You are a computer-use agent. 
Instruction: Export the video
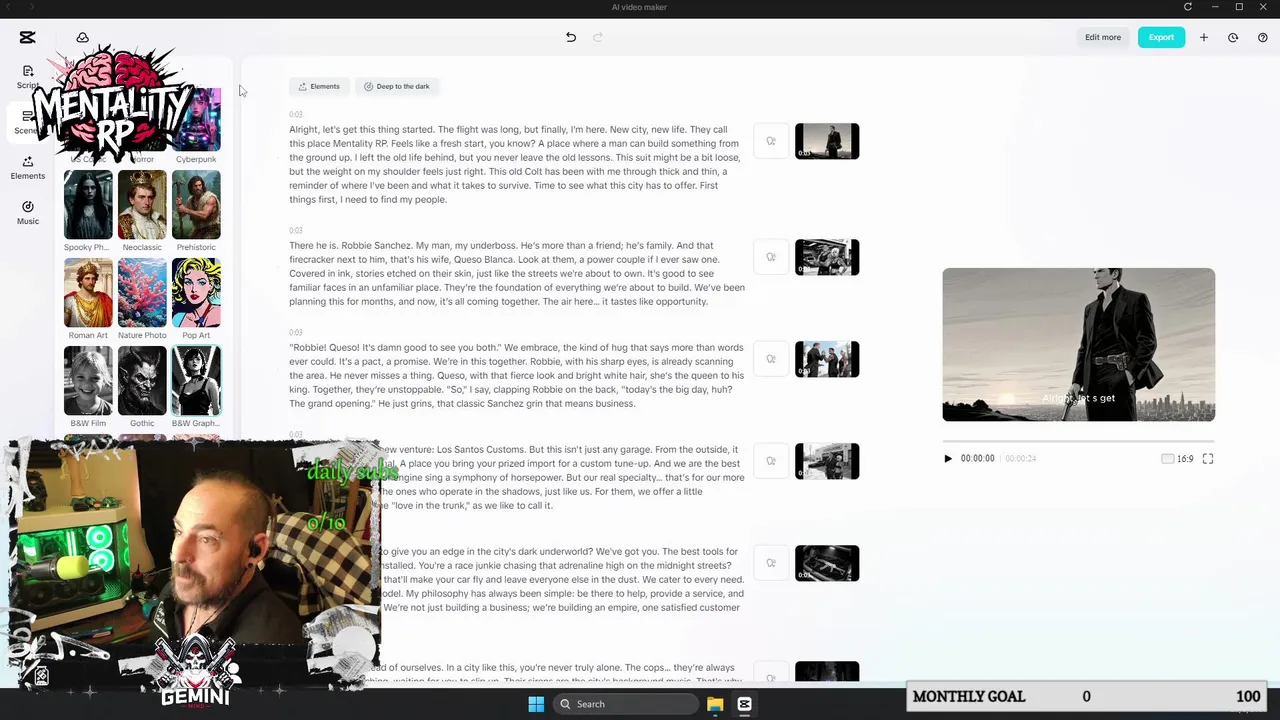[1161, 37]
